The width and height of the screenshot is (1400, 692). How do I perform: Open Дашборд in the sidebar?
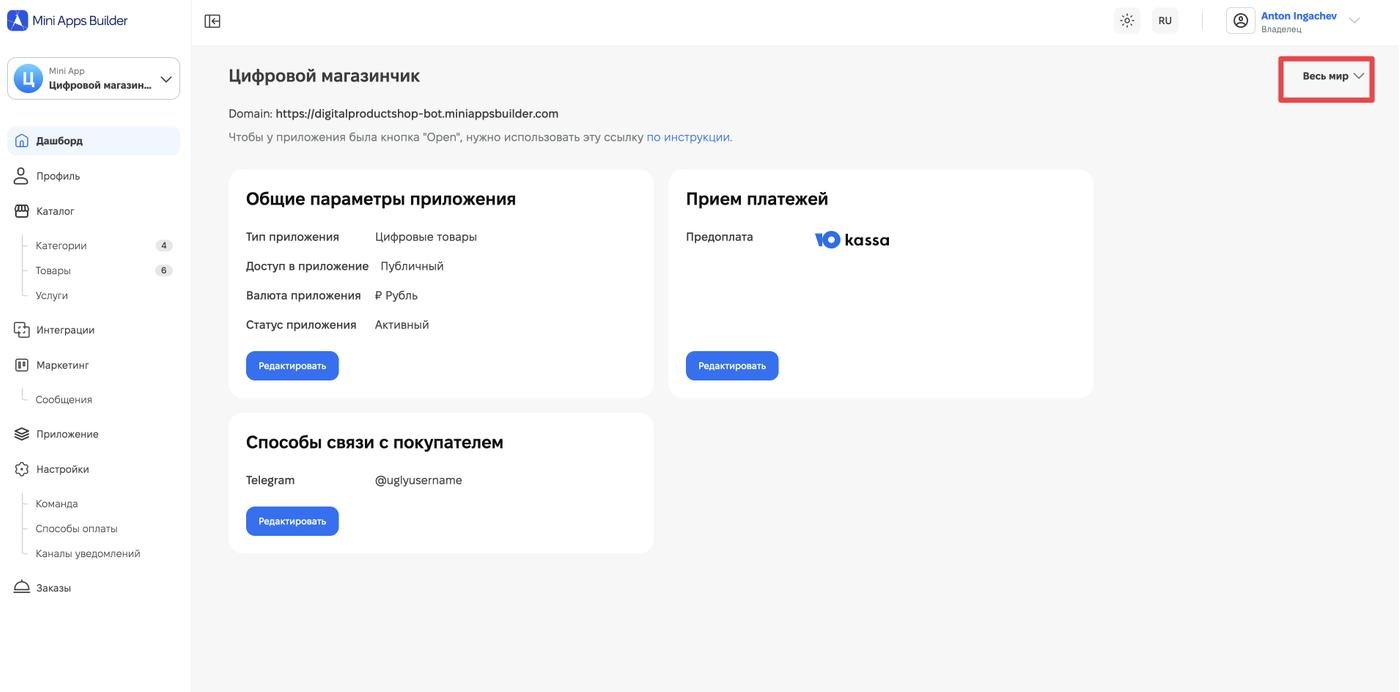pyautogui.click(x=59, y=141)
